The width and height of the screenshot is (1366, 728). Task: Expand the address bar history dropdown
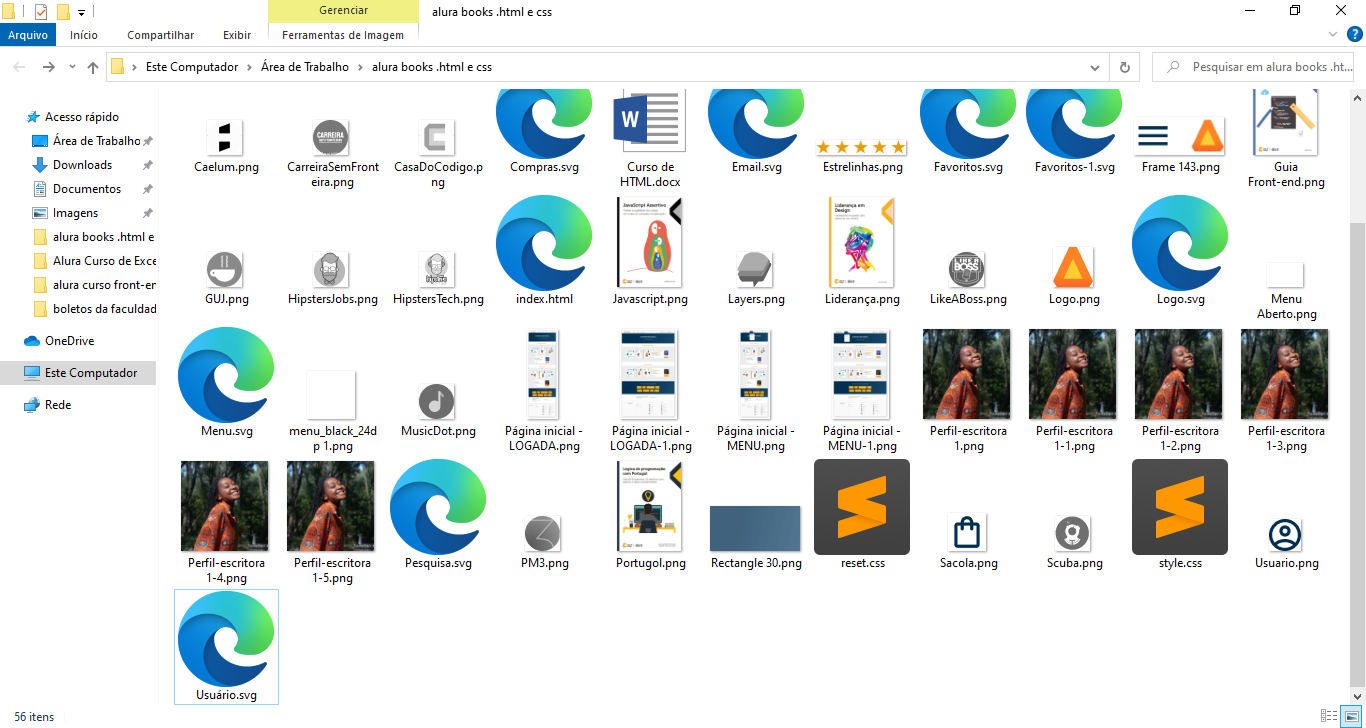(x=1094, y=67)
